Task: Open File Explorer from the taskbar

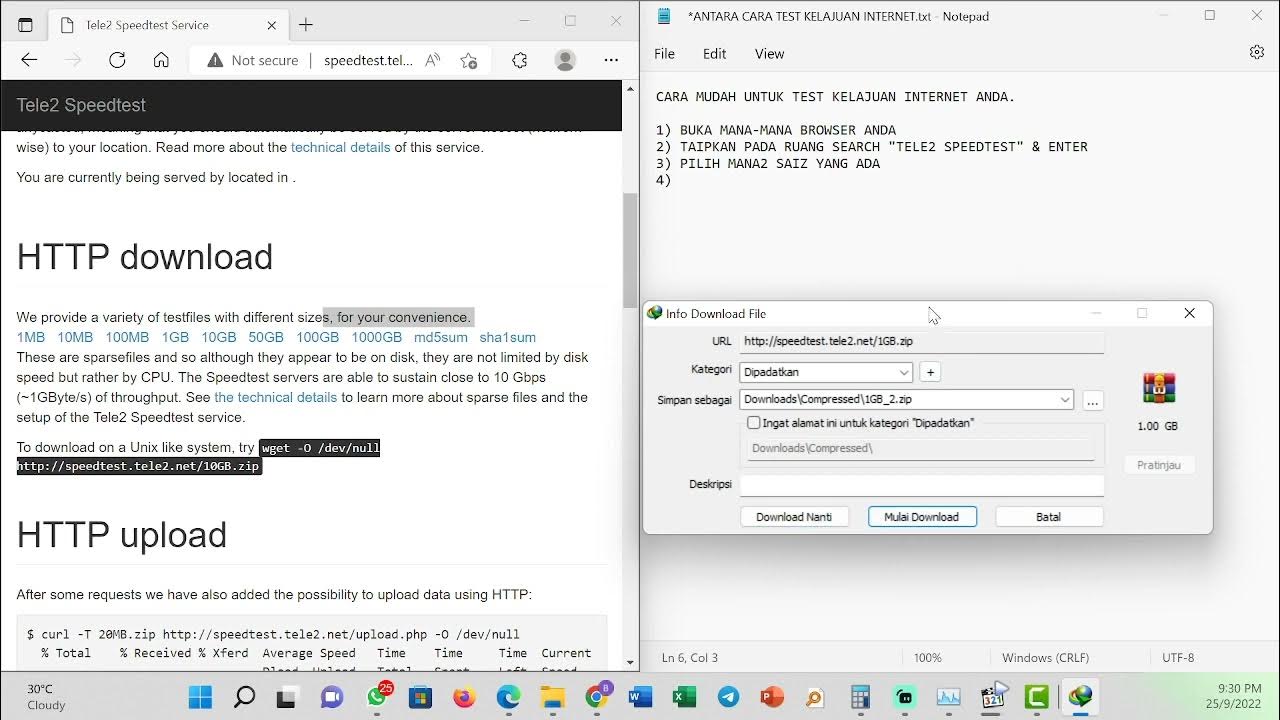Action: [x=552, y=697]
